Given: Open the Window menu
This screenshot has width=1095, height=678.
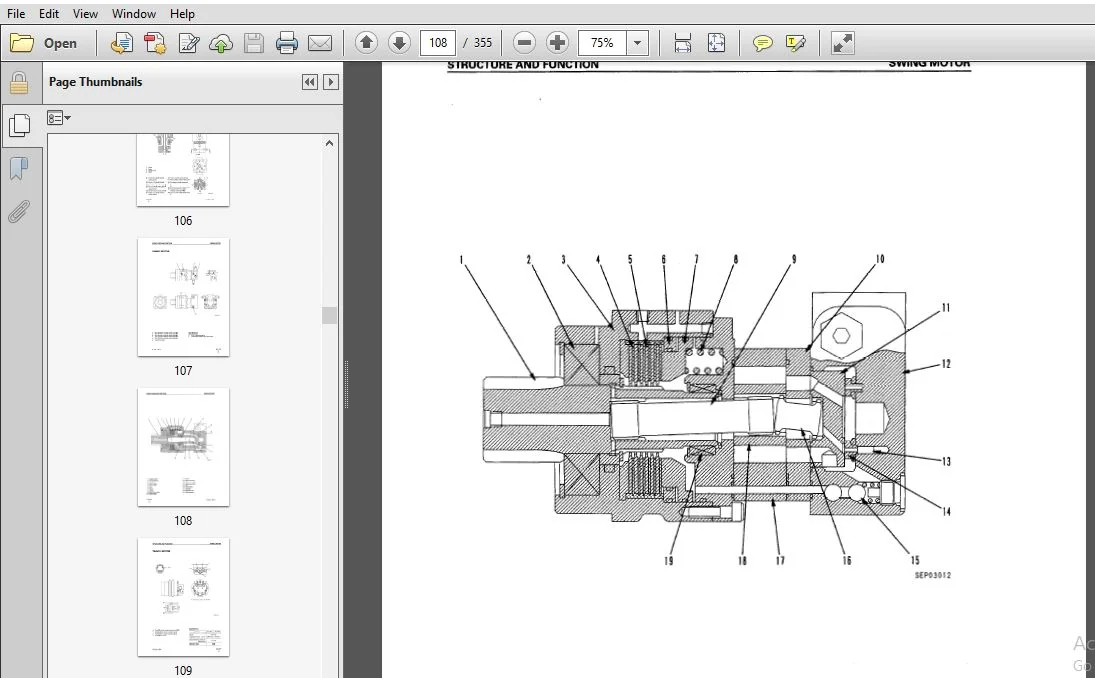Looking at the screenshot, I should click(133, 13).
